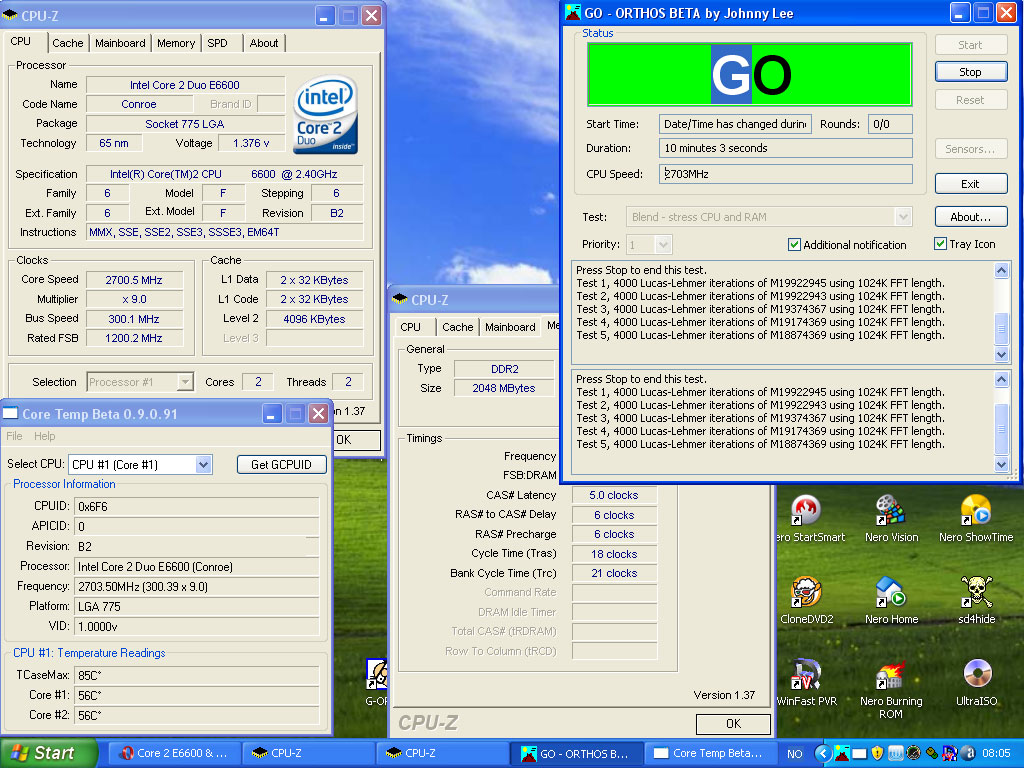Click the NO language bar indicator

click(795, 754)
